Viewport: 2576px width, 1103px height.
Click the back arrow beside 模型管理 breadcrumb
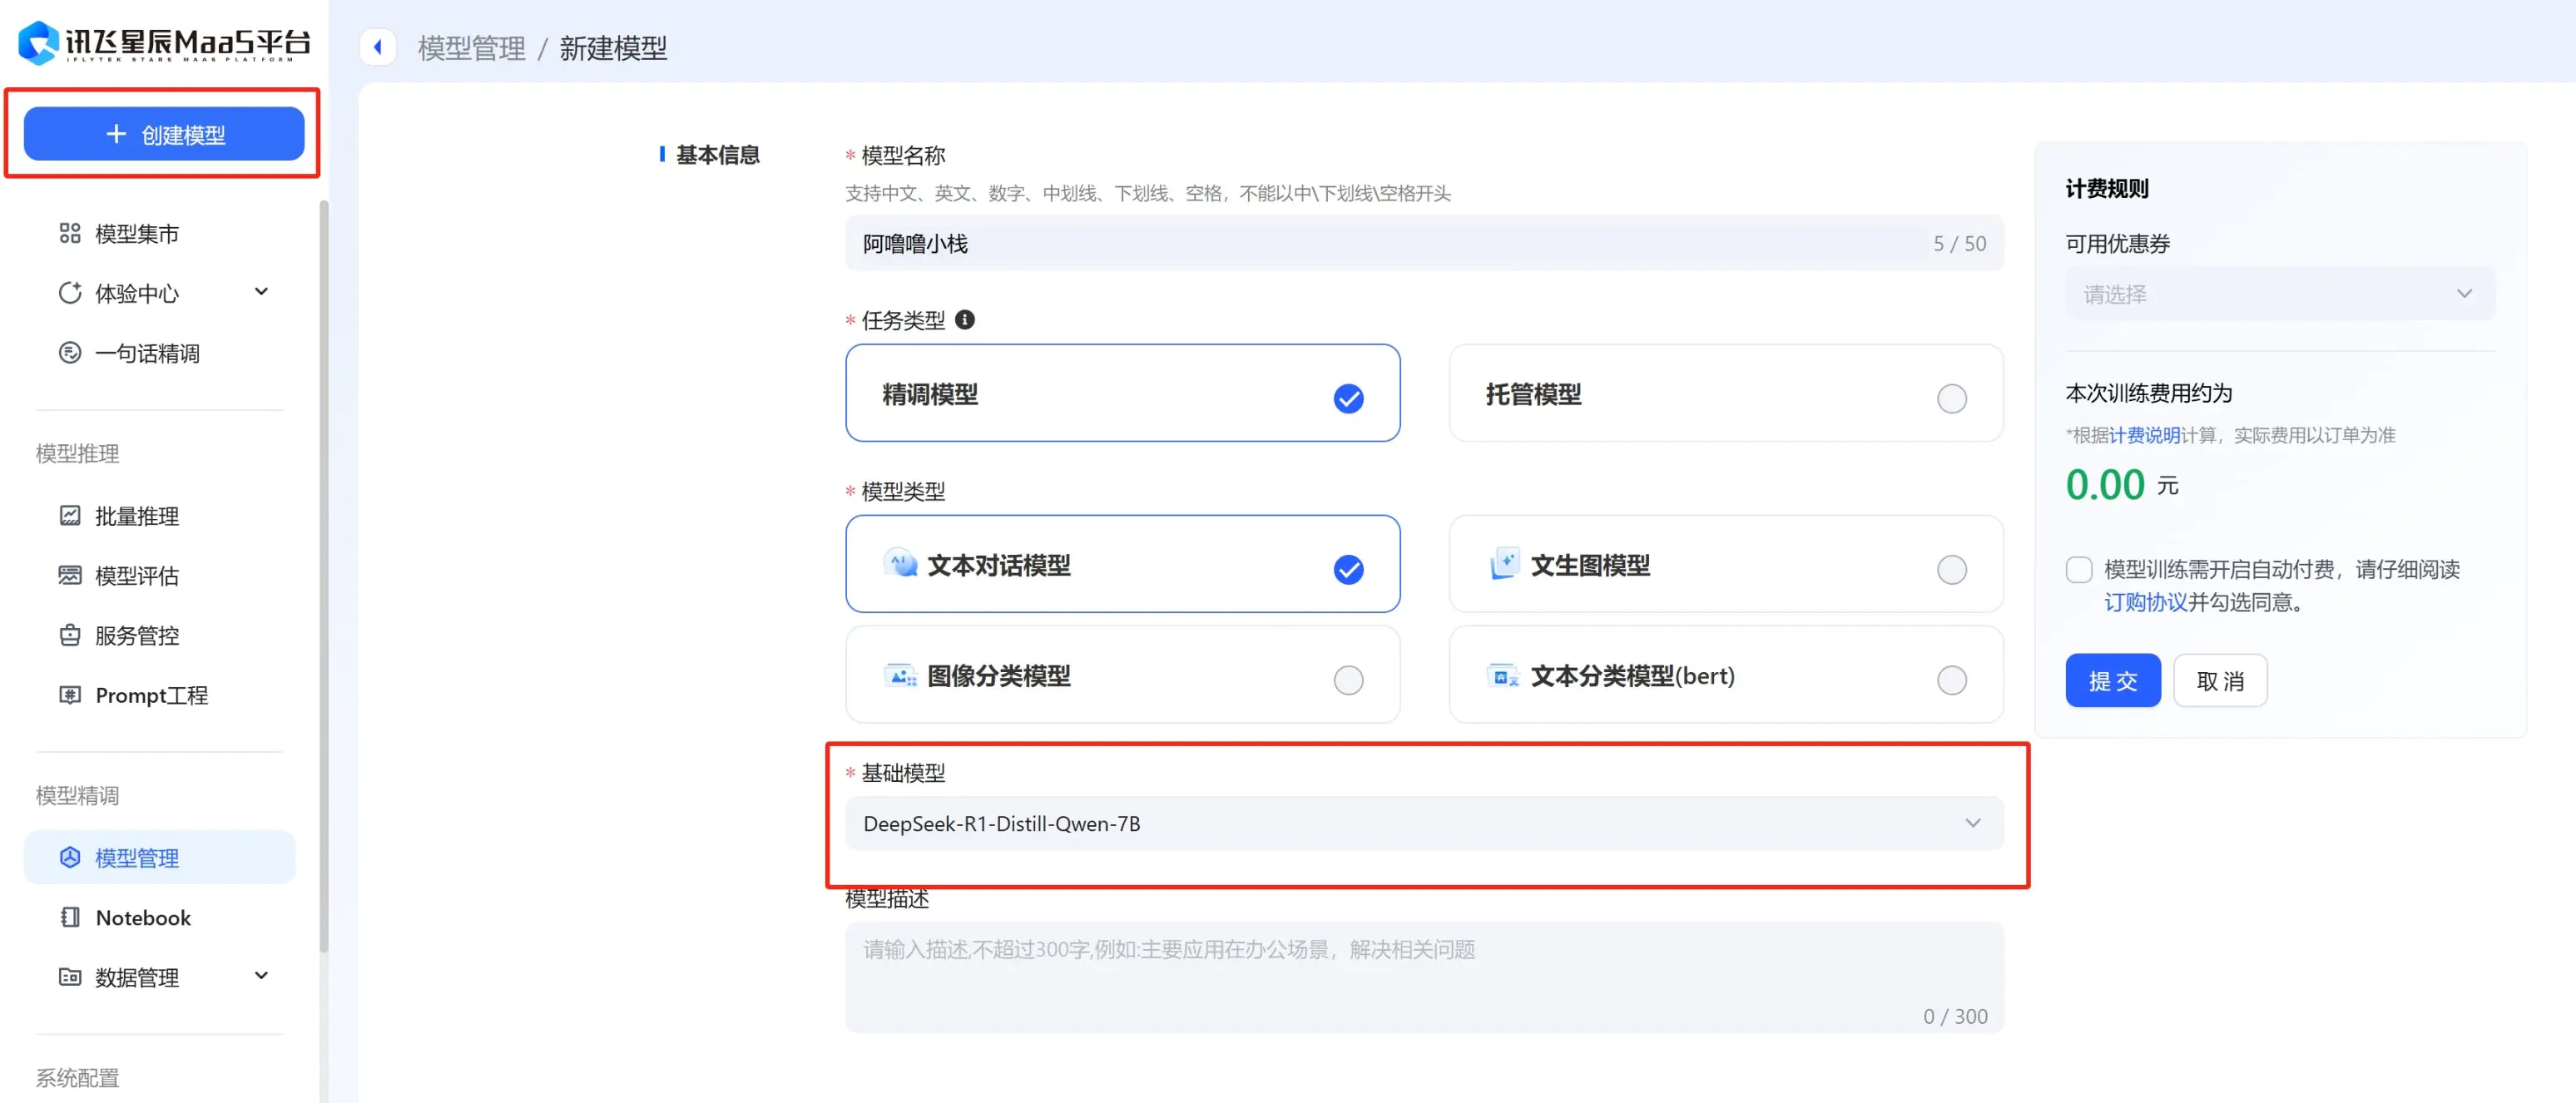[378, 47]
